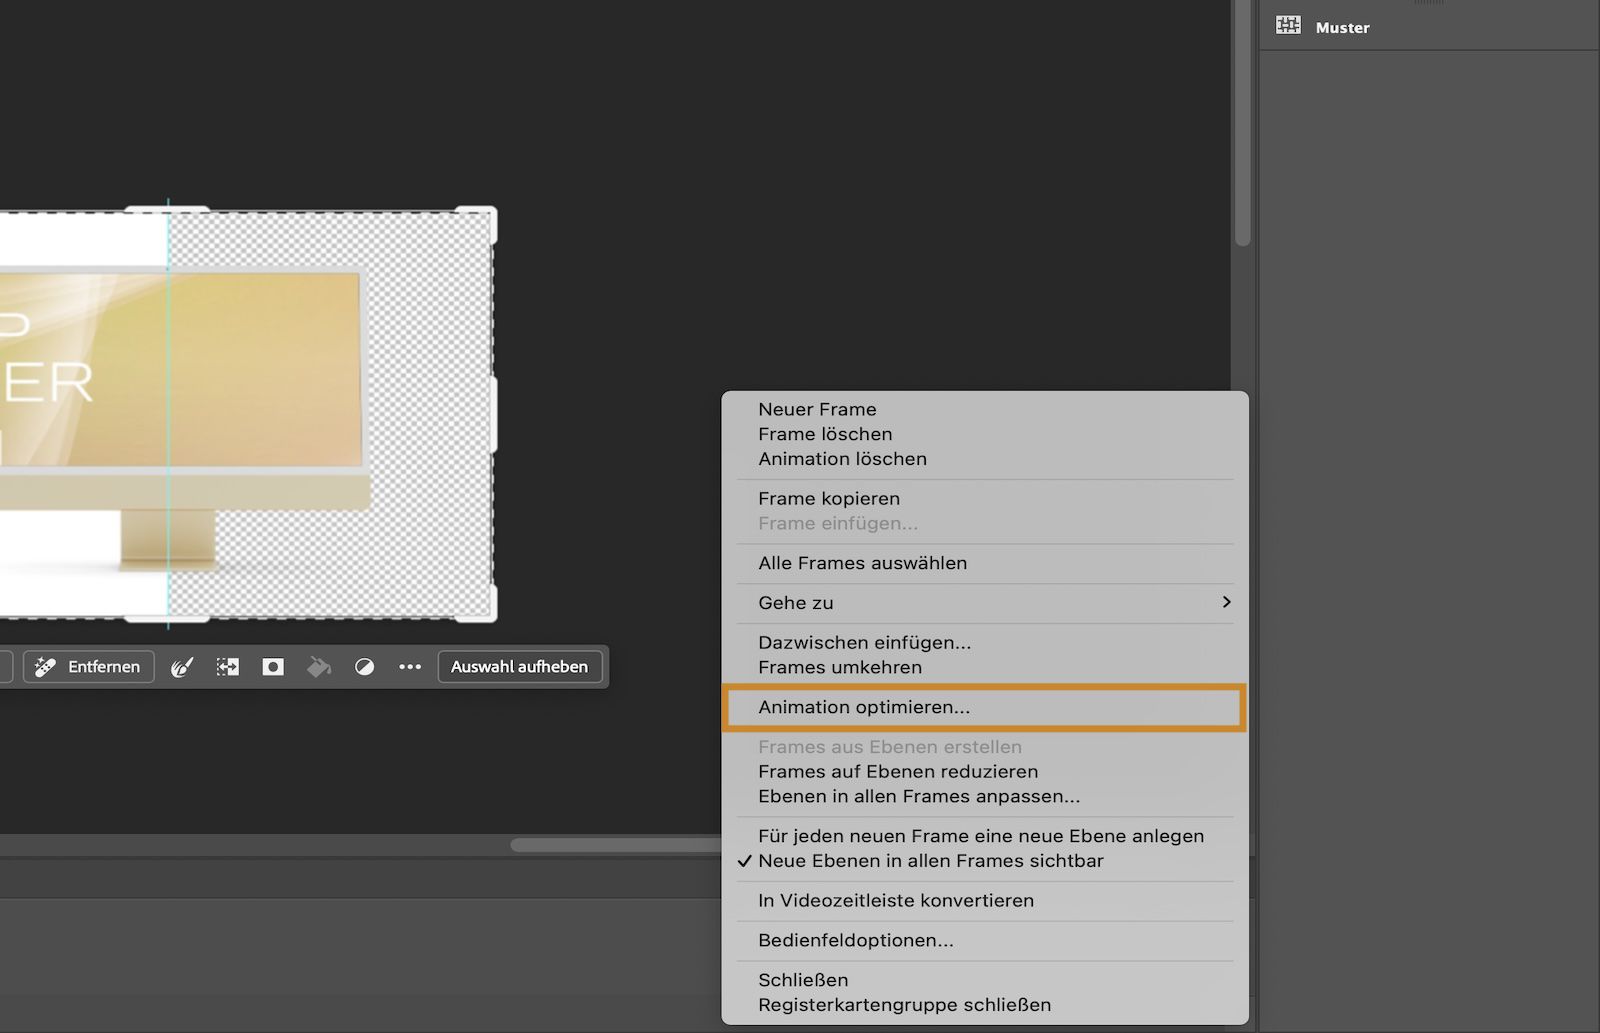Open more options via the ellipsis icon
Viewport: 1600px width, 1033px height.
(x=410, y=666)
